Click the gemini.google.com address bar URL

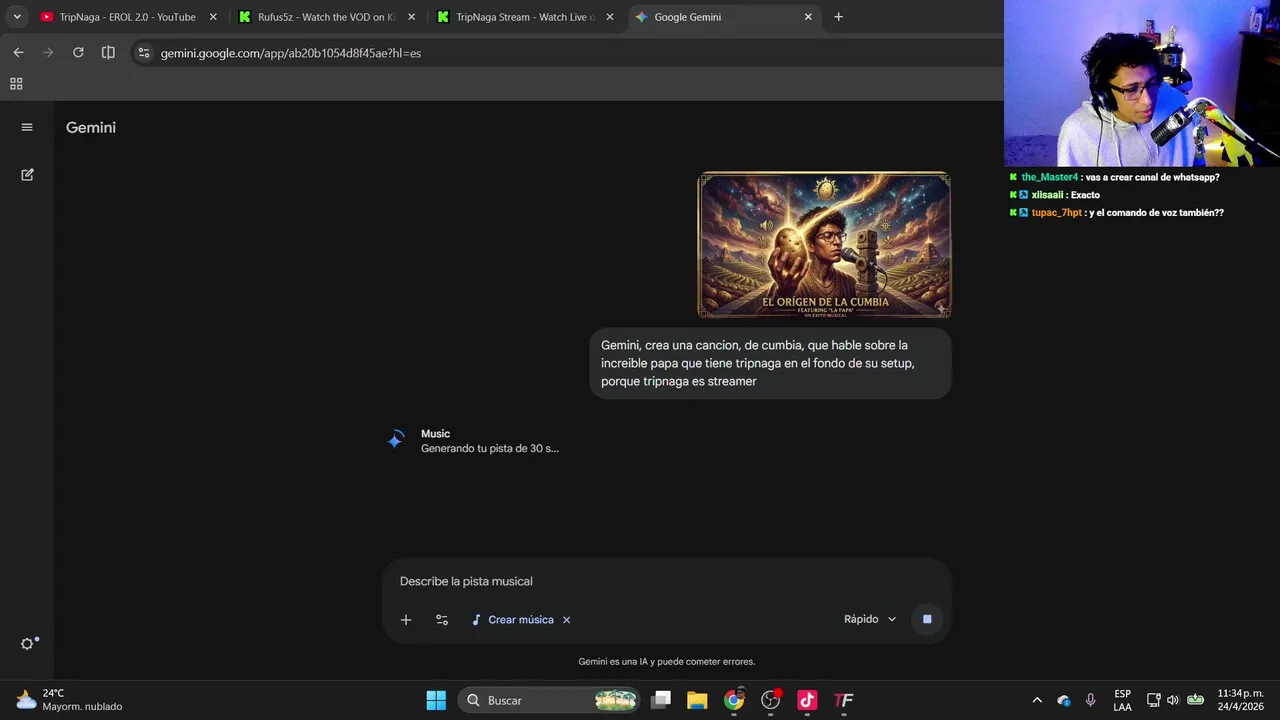click(291, 53)
